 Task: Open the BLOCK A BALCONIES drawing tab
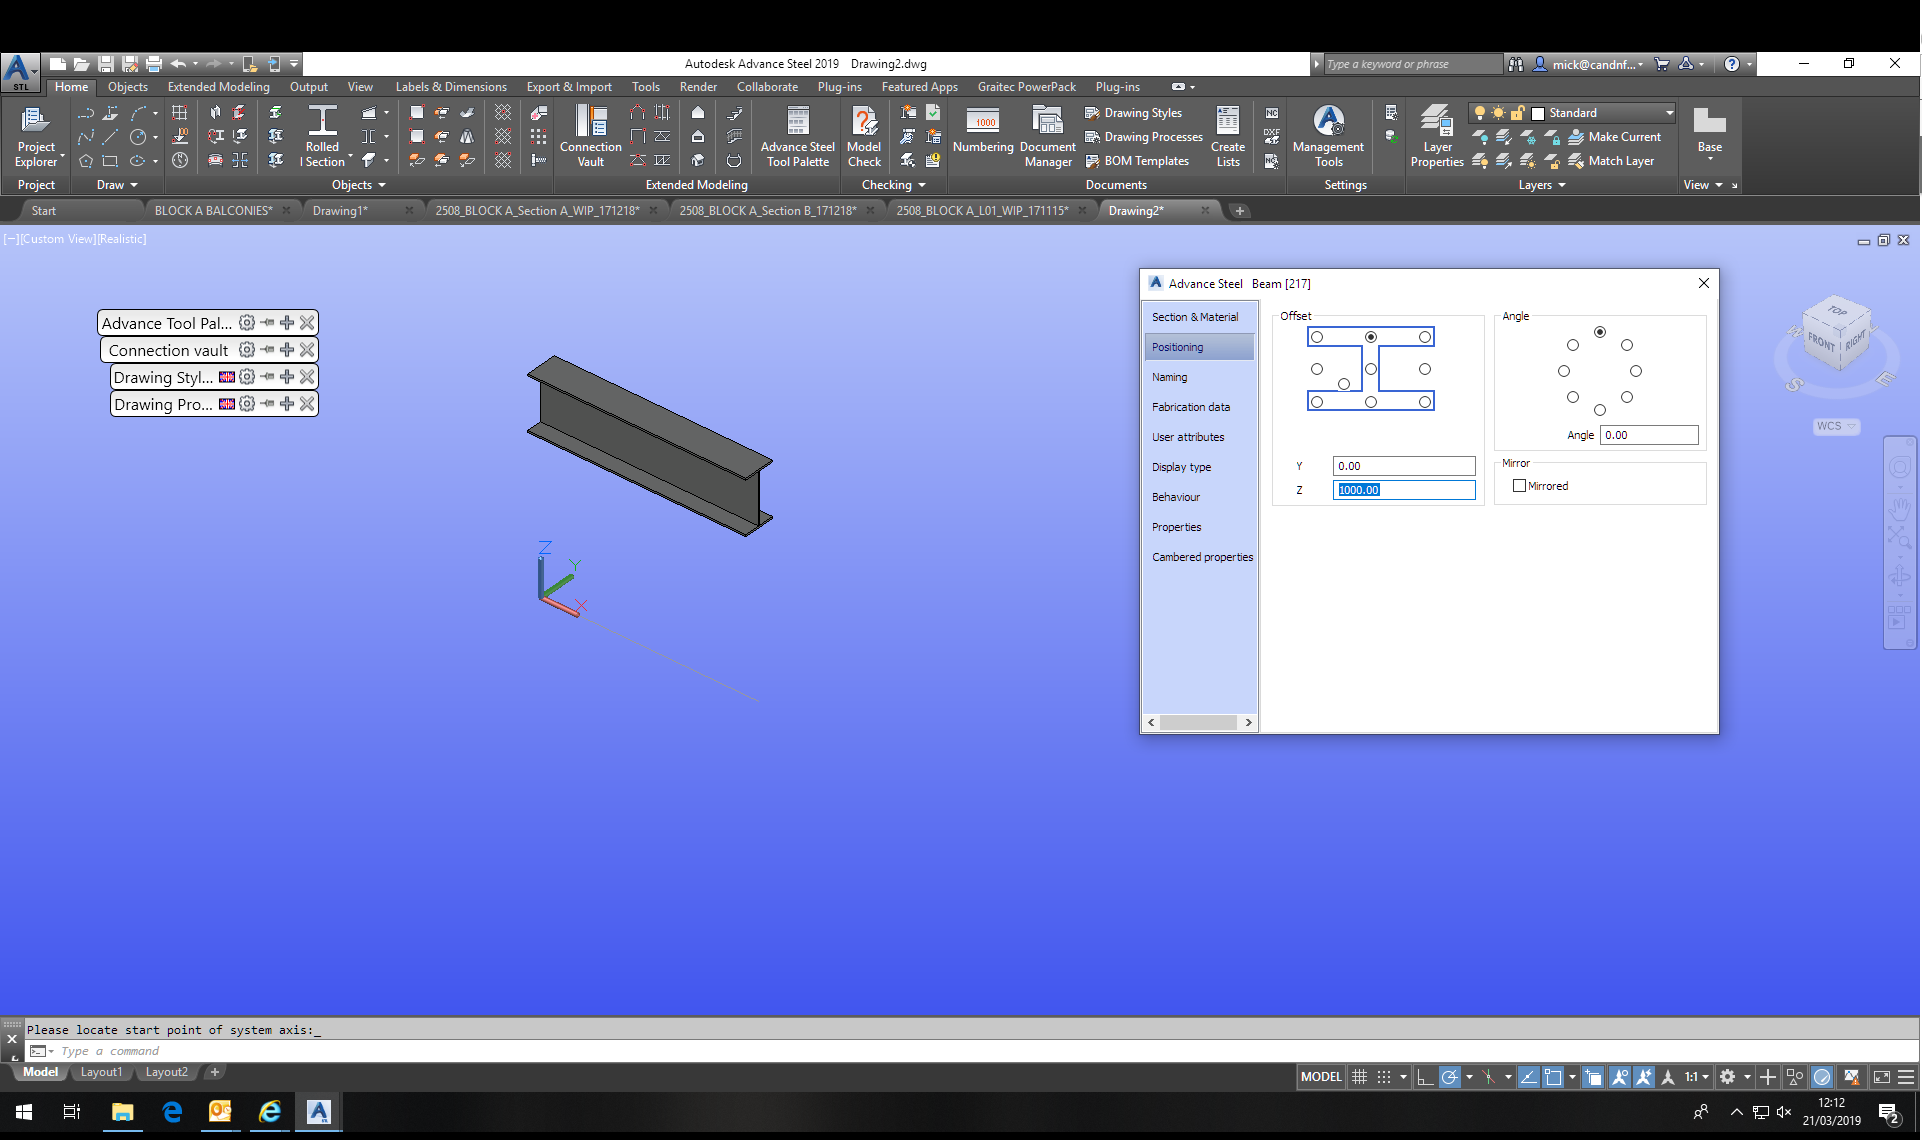[x=213, y=211]
